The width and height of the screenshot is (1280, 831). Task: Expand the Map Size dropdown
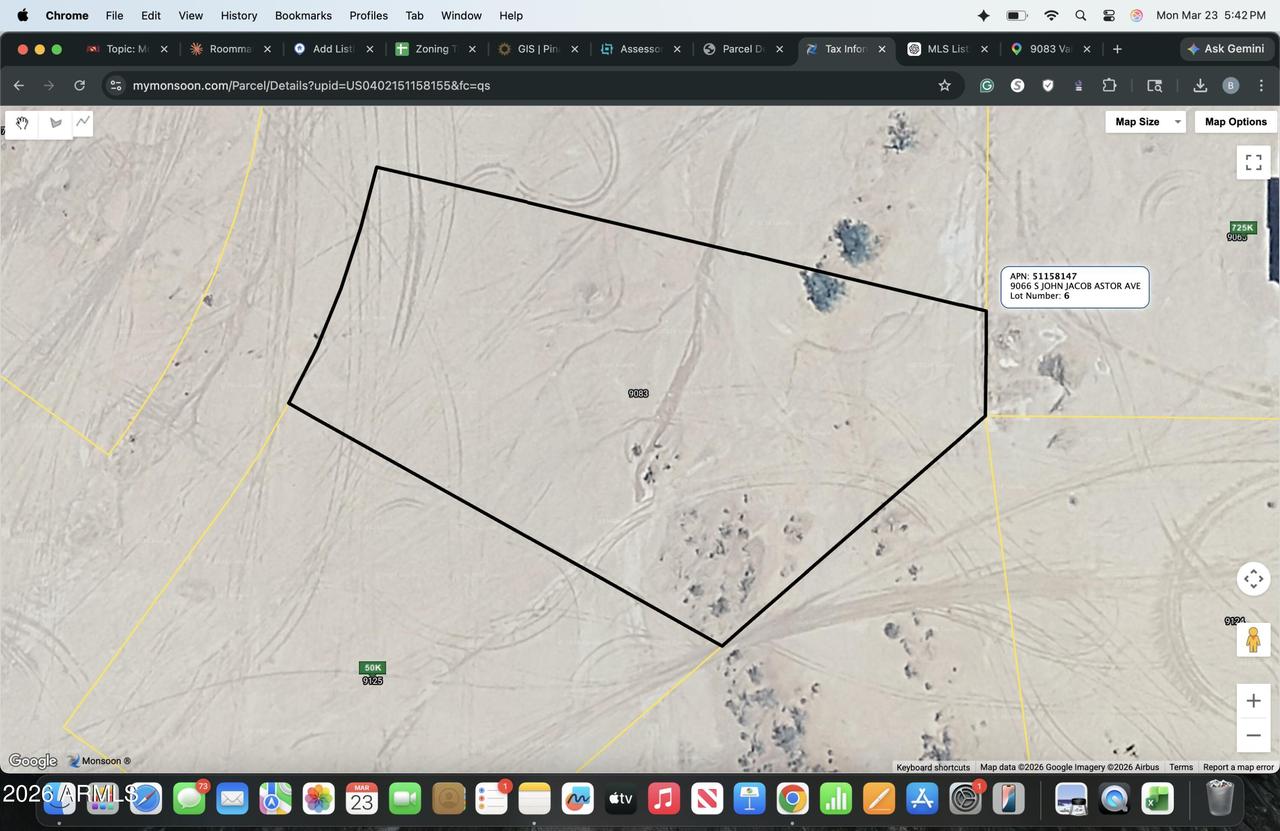[x=1145, y=122]
